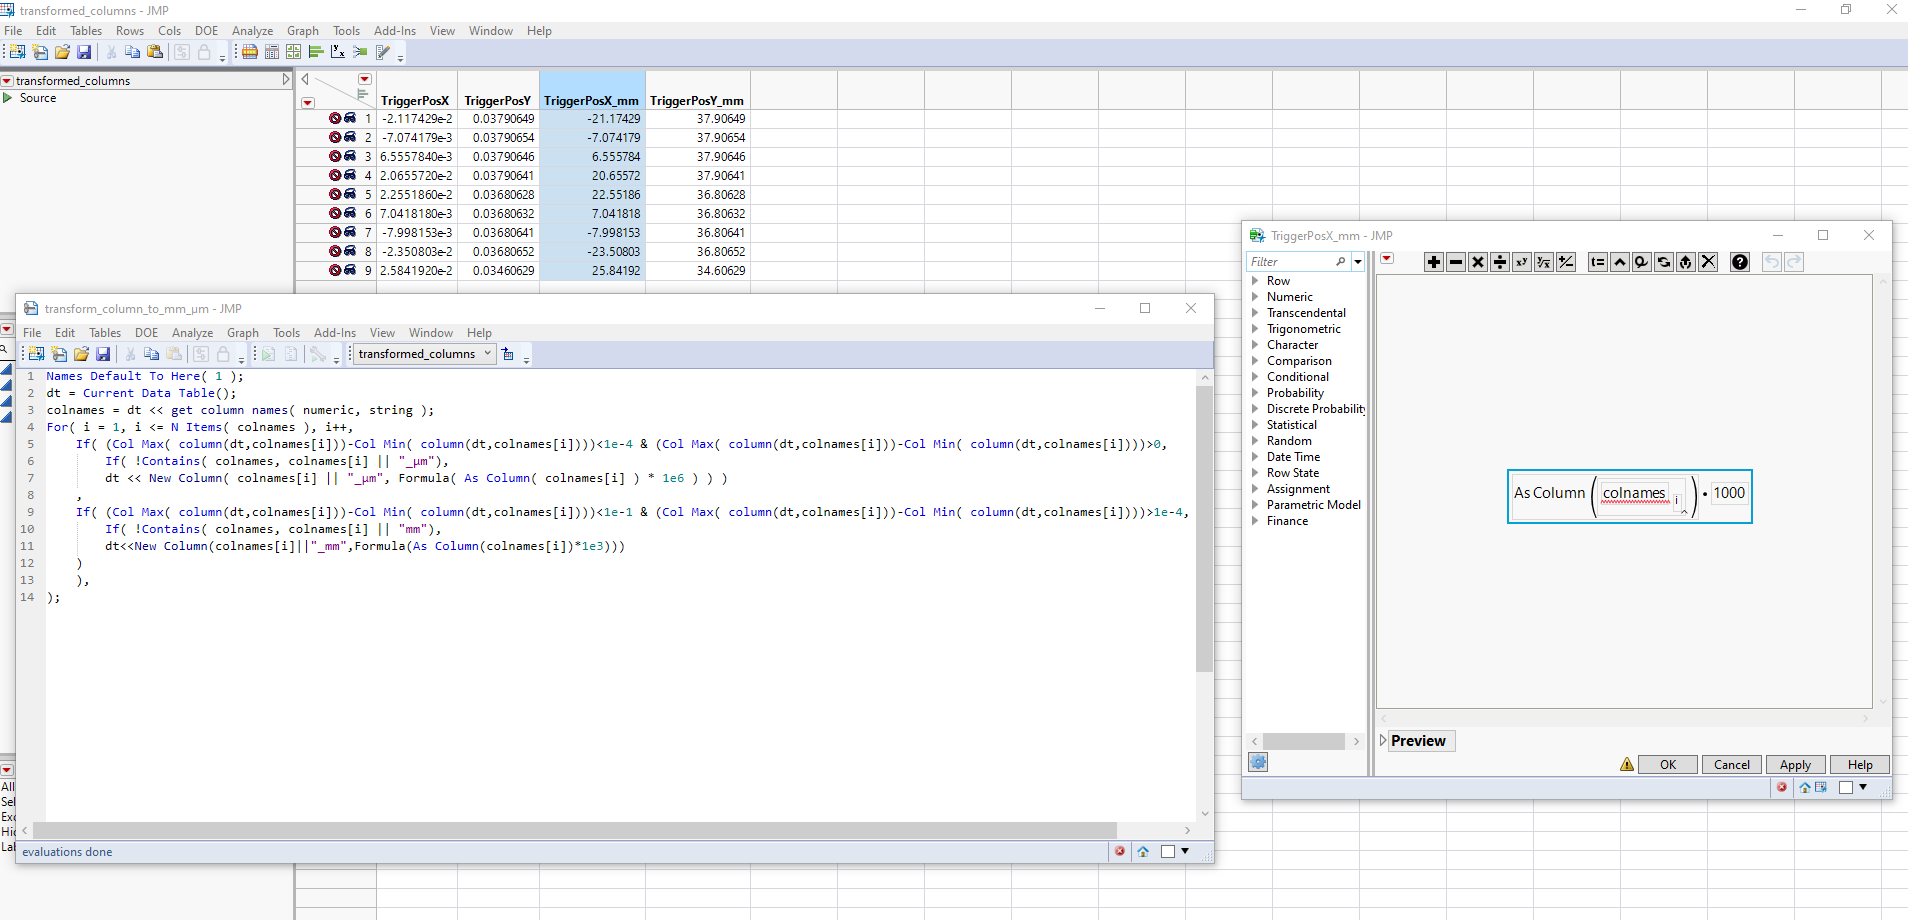This screenshot has width=1908, height=920.
Task: Delete the formula term using the X icon
Action: [1708, 261]
